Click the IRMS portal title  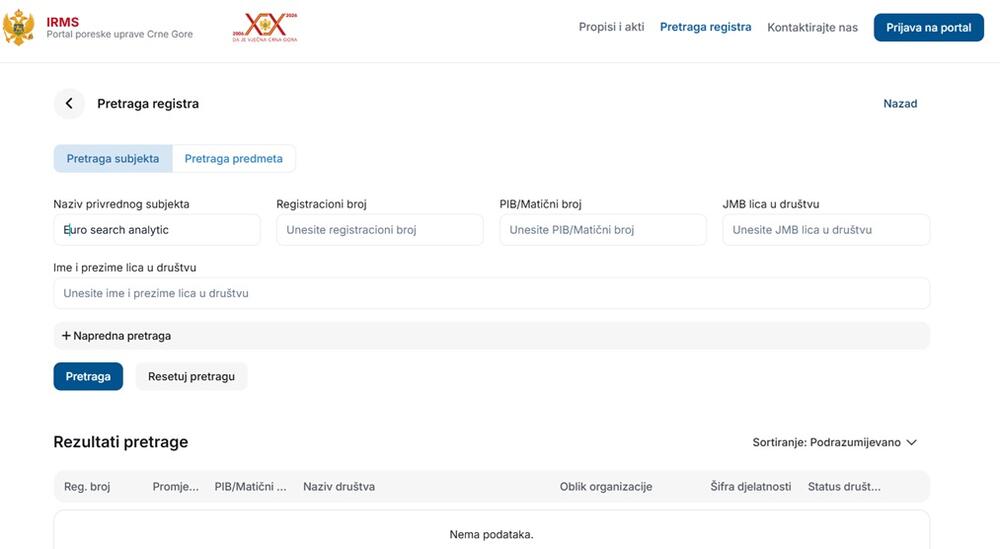pos(62,22)
